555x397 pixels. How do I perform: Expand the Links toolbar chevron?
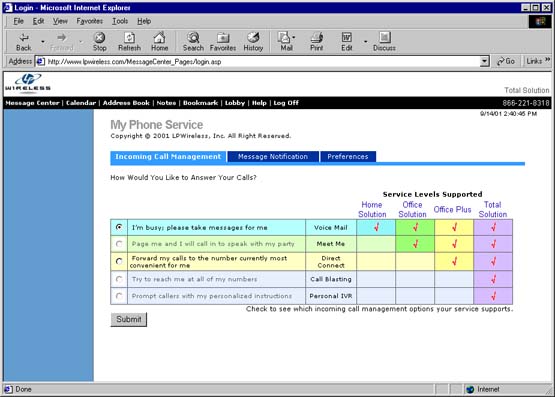click(x=547, y=60)
